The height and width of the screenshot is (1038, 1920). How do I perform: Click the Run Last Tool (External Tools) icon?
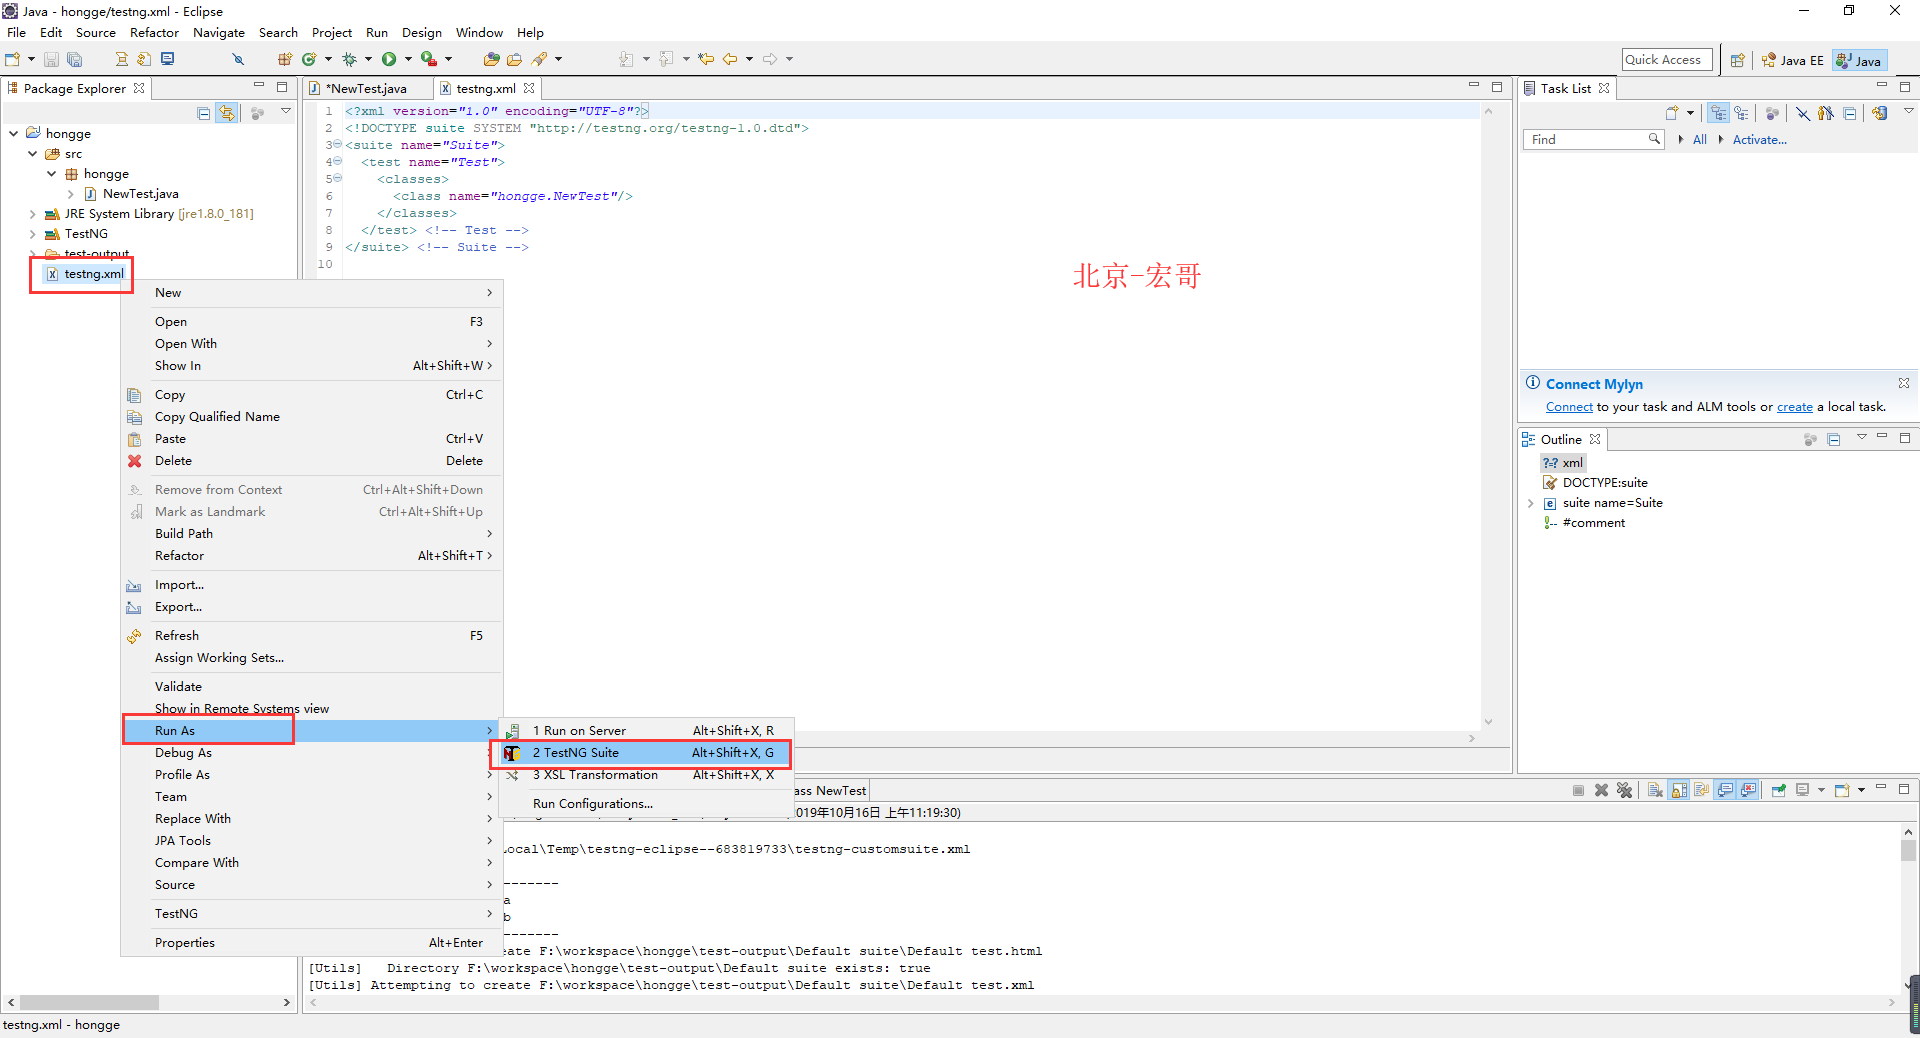(x=429, y=59)
